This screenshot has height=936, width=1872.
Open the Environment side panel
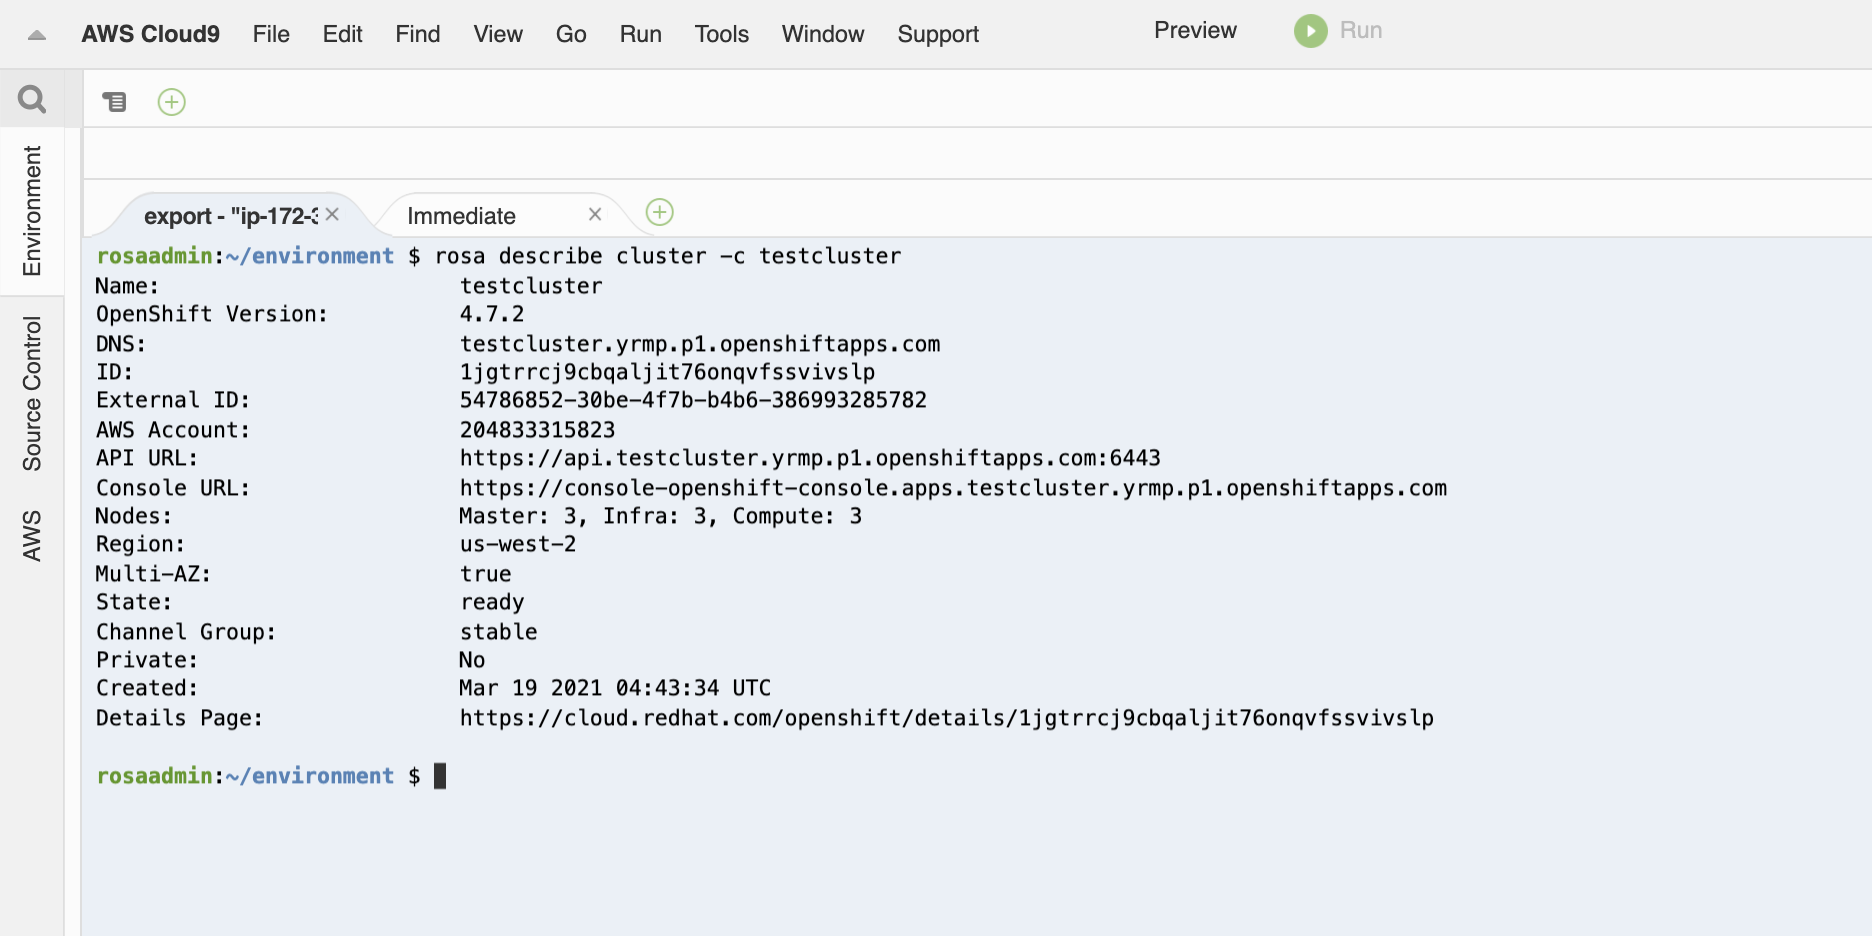32,211
